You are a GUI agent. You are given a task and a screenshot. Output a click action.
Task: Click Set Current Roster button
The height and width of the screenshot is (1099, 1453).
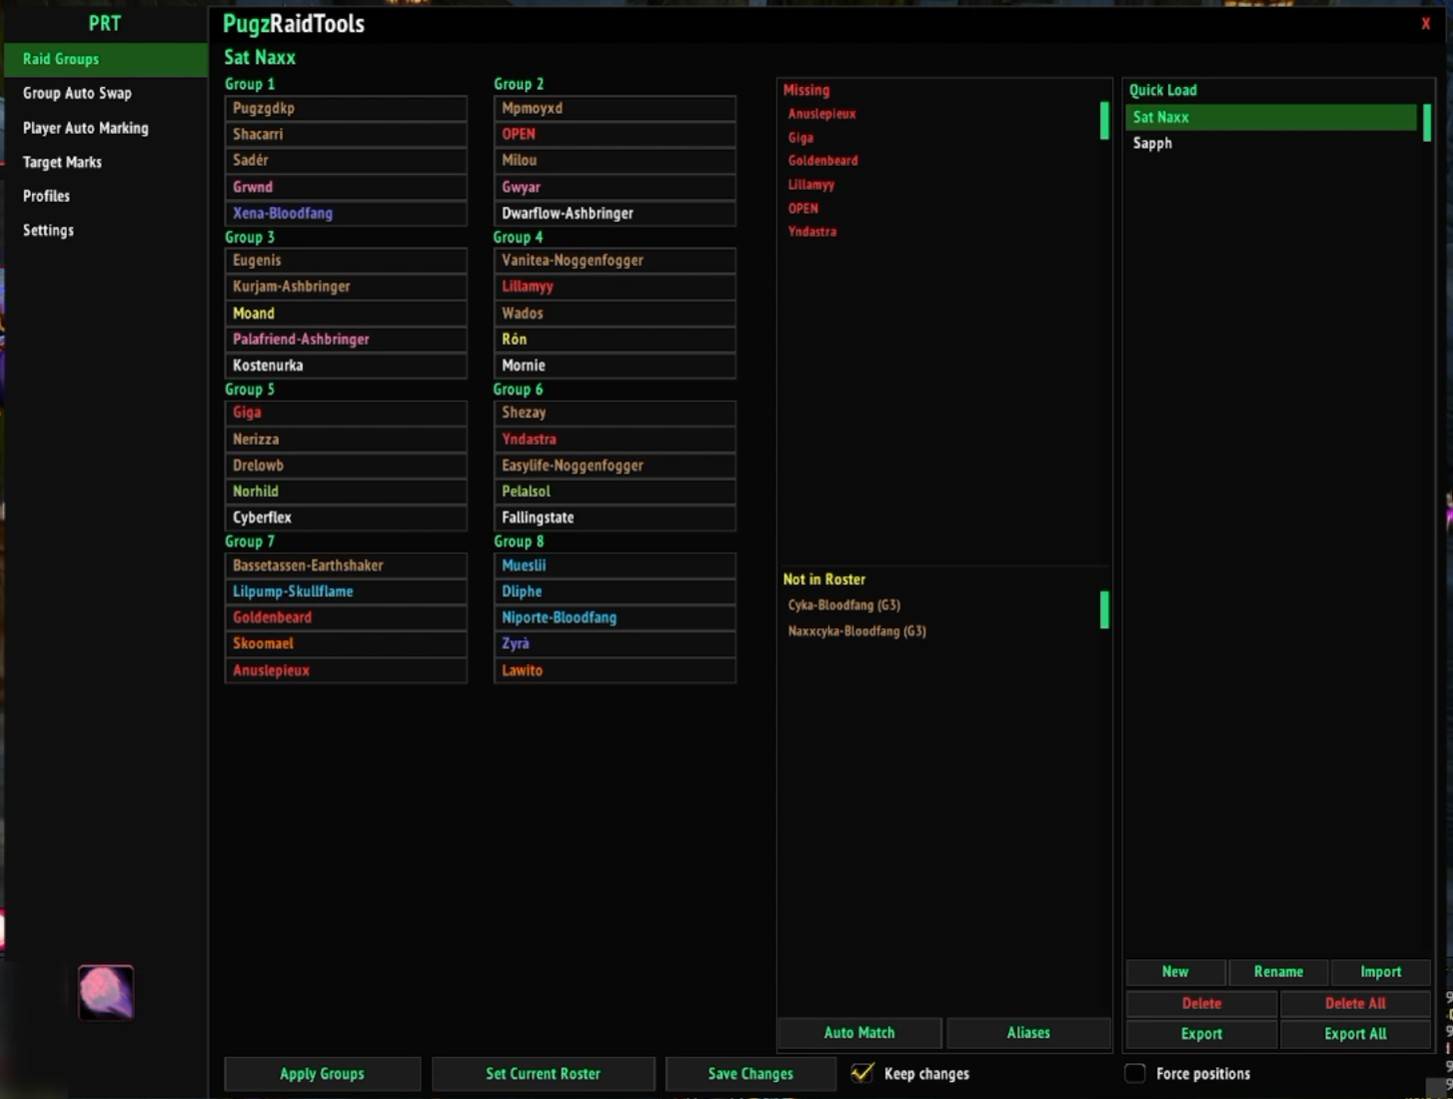pos(543,1074)
